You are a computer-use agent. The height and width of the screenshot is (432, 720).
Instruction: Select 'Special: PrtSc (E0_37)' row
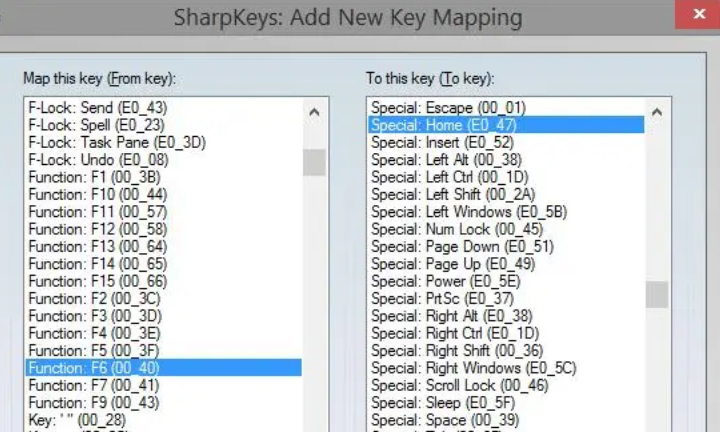pyautogui.click(x=506, y=299)
